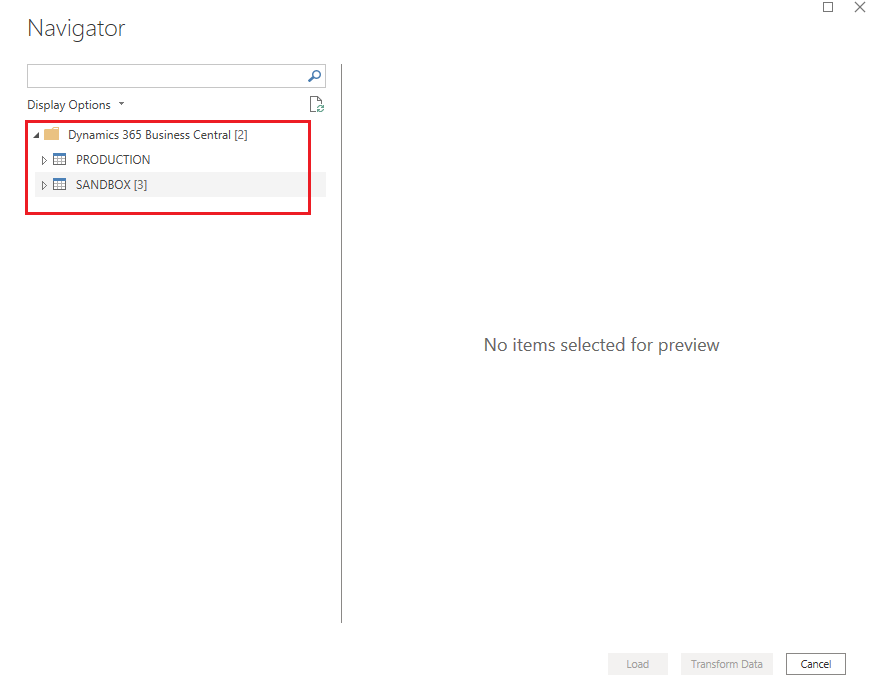Click the Cancel button
The image size is (875, 692).
816,664
